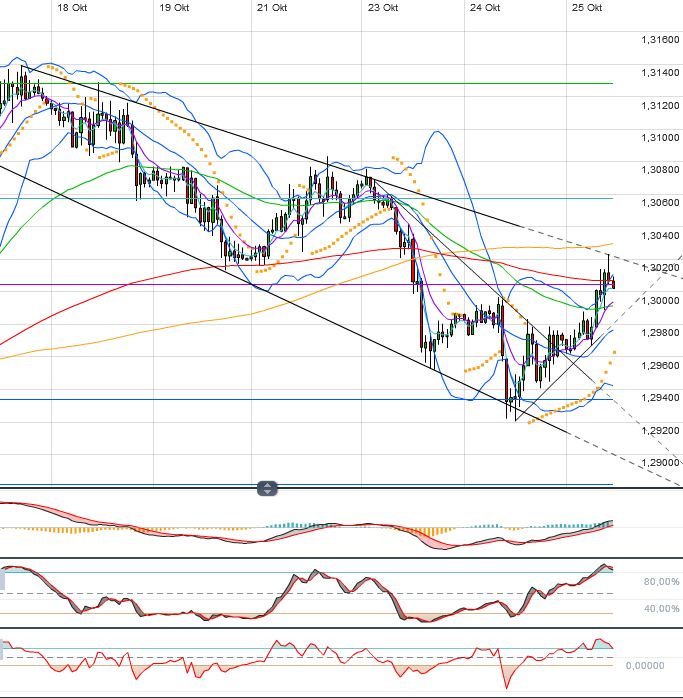Click the 19 Okt date label

(174, 8)
